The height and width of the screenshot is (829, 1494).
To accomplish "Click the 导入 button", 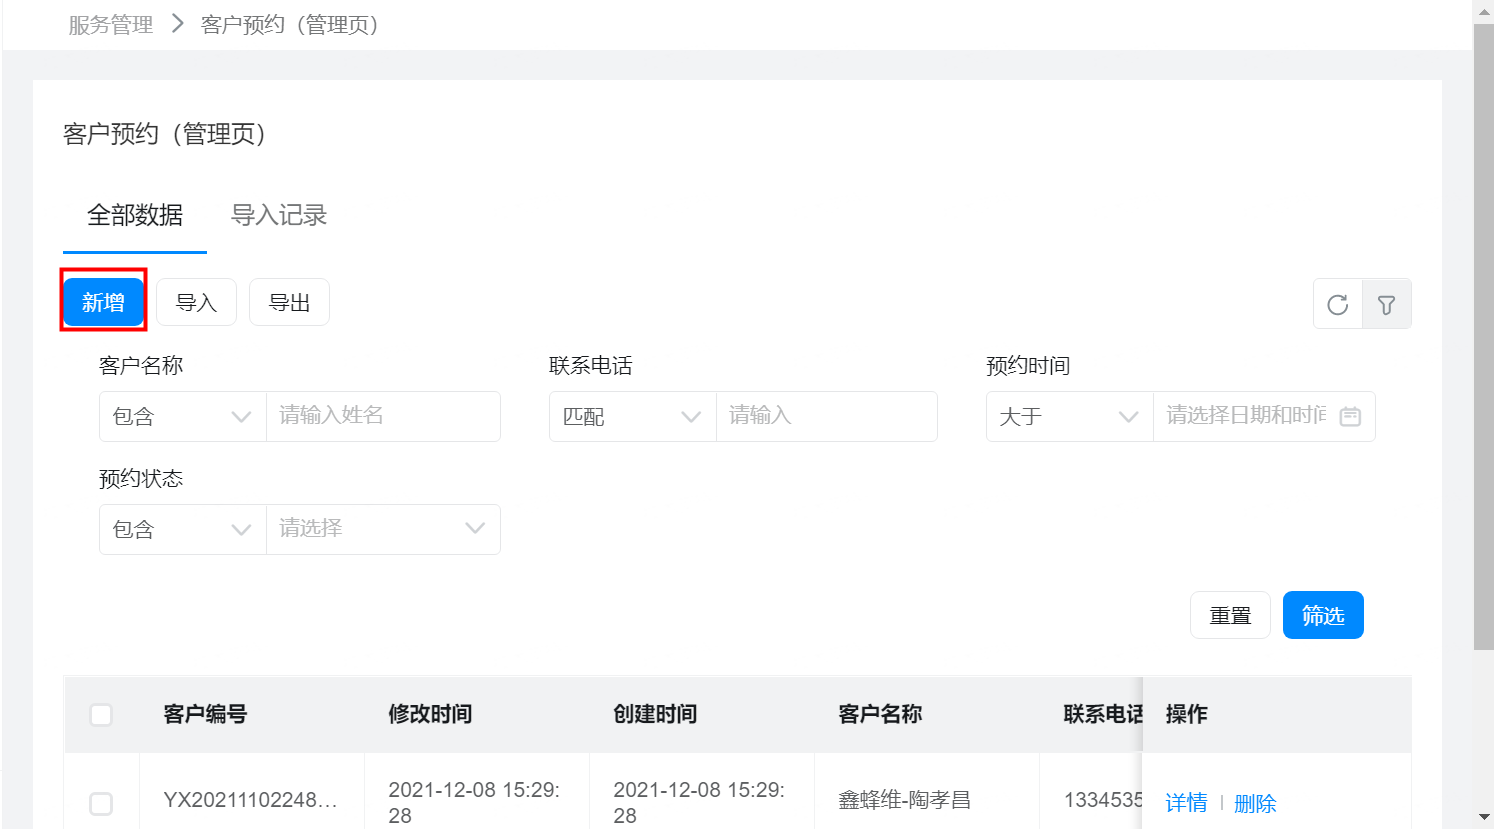I will pos(196,302).
